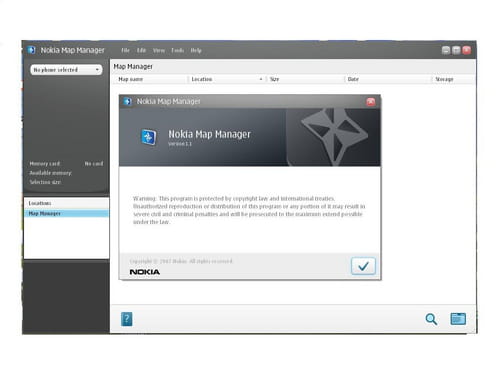This screenshot has width=500, height=375.
Task: Expand the 'No phone selected' dropdown
Action: (66, 70)
